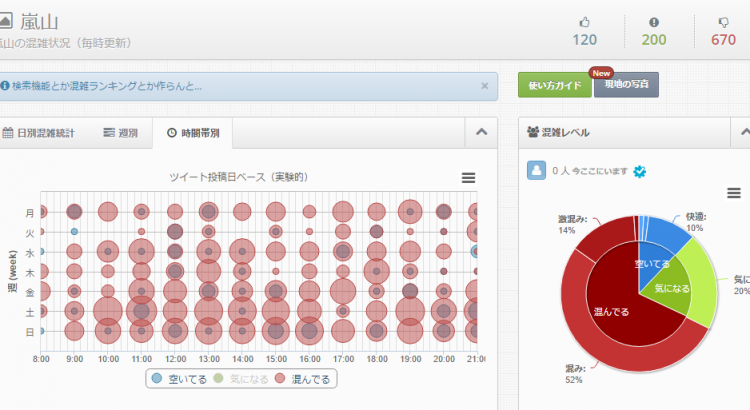Dismiss the blue notice with the X

coord(485,86)
